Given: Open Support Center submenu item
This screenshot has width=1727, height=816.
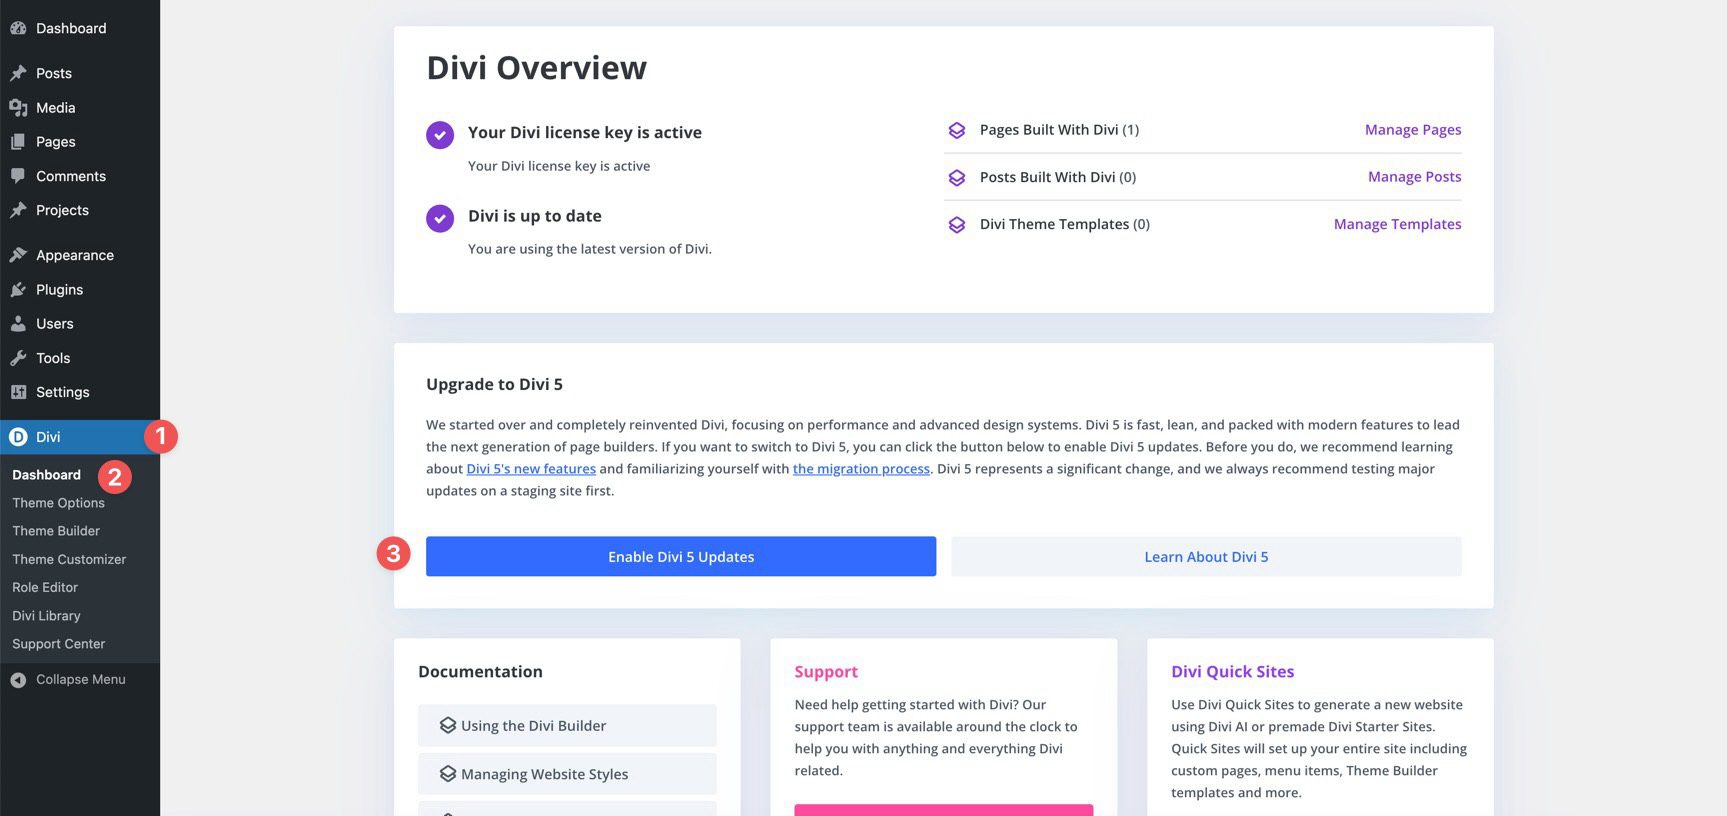Looking at the screenshot, I should [x=58, y=644].
